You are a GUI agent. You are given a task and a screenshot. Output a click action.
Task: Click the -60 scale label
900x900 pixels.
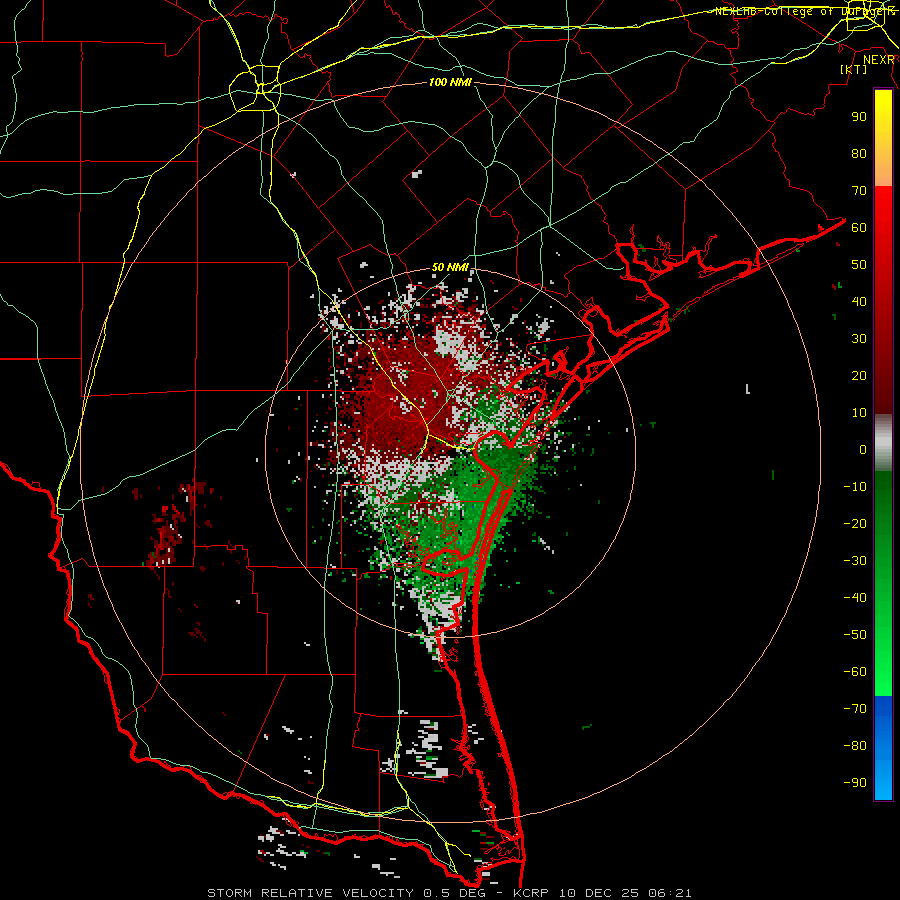(x=855, y=672)
